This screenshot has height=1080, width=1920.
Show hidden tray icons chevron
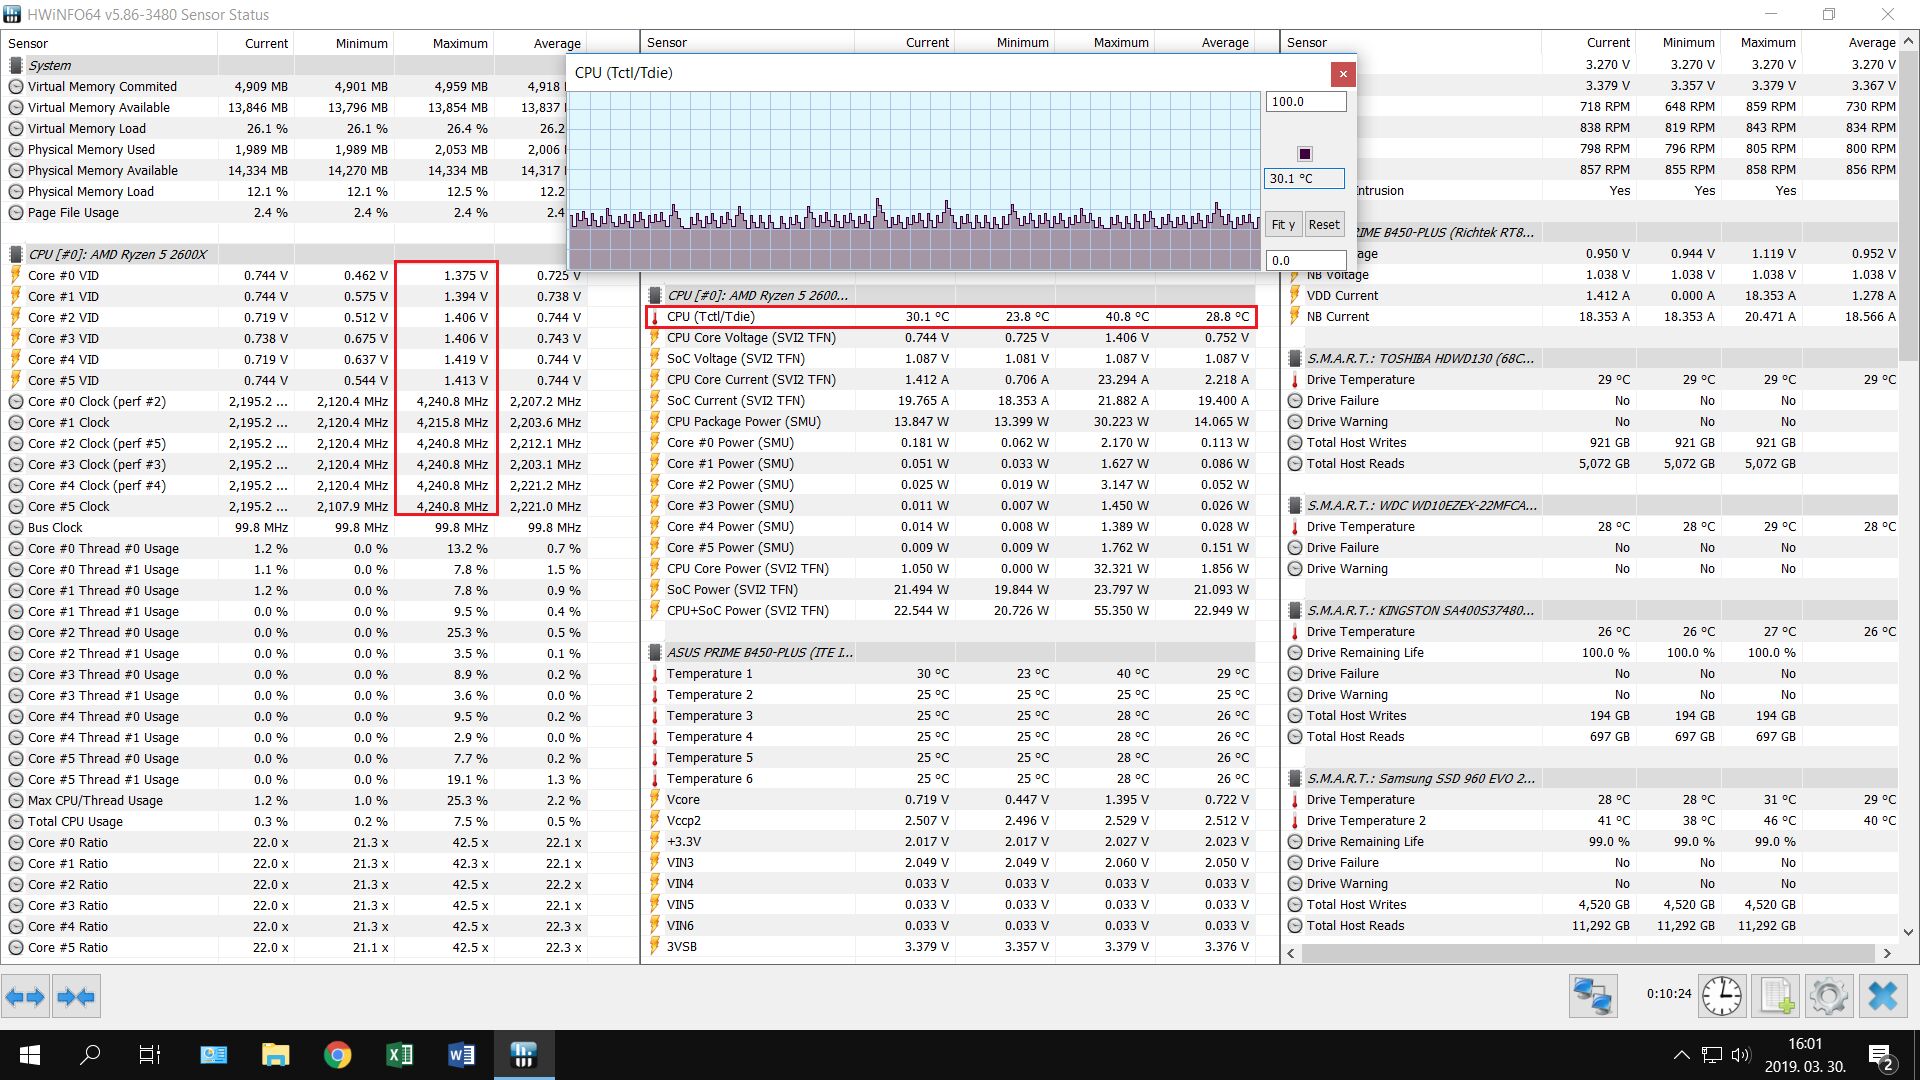[x=1682, y=1055]
